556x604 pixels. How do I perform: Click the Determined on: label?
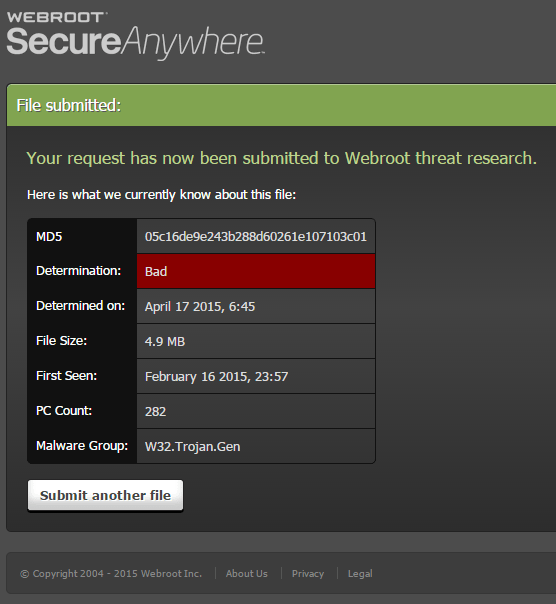(x=81, y=306)
